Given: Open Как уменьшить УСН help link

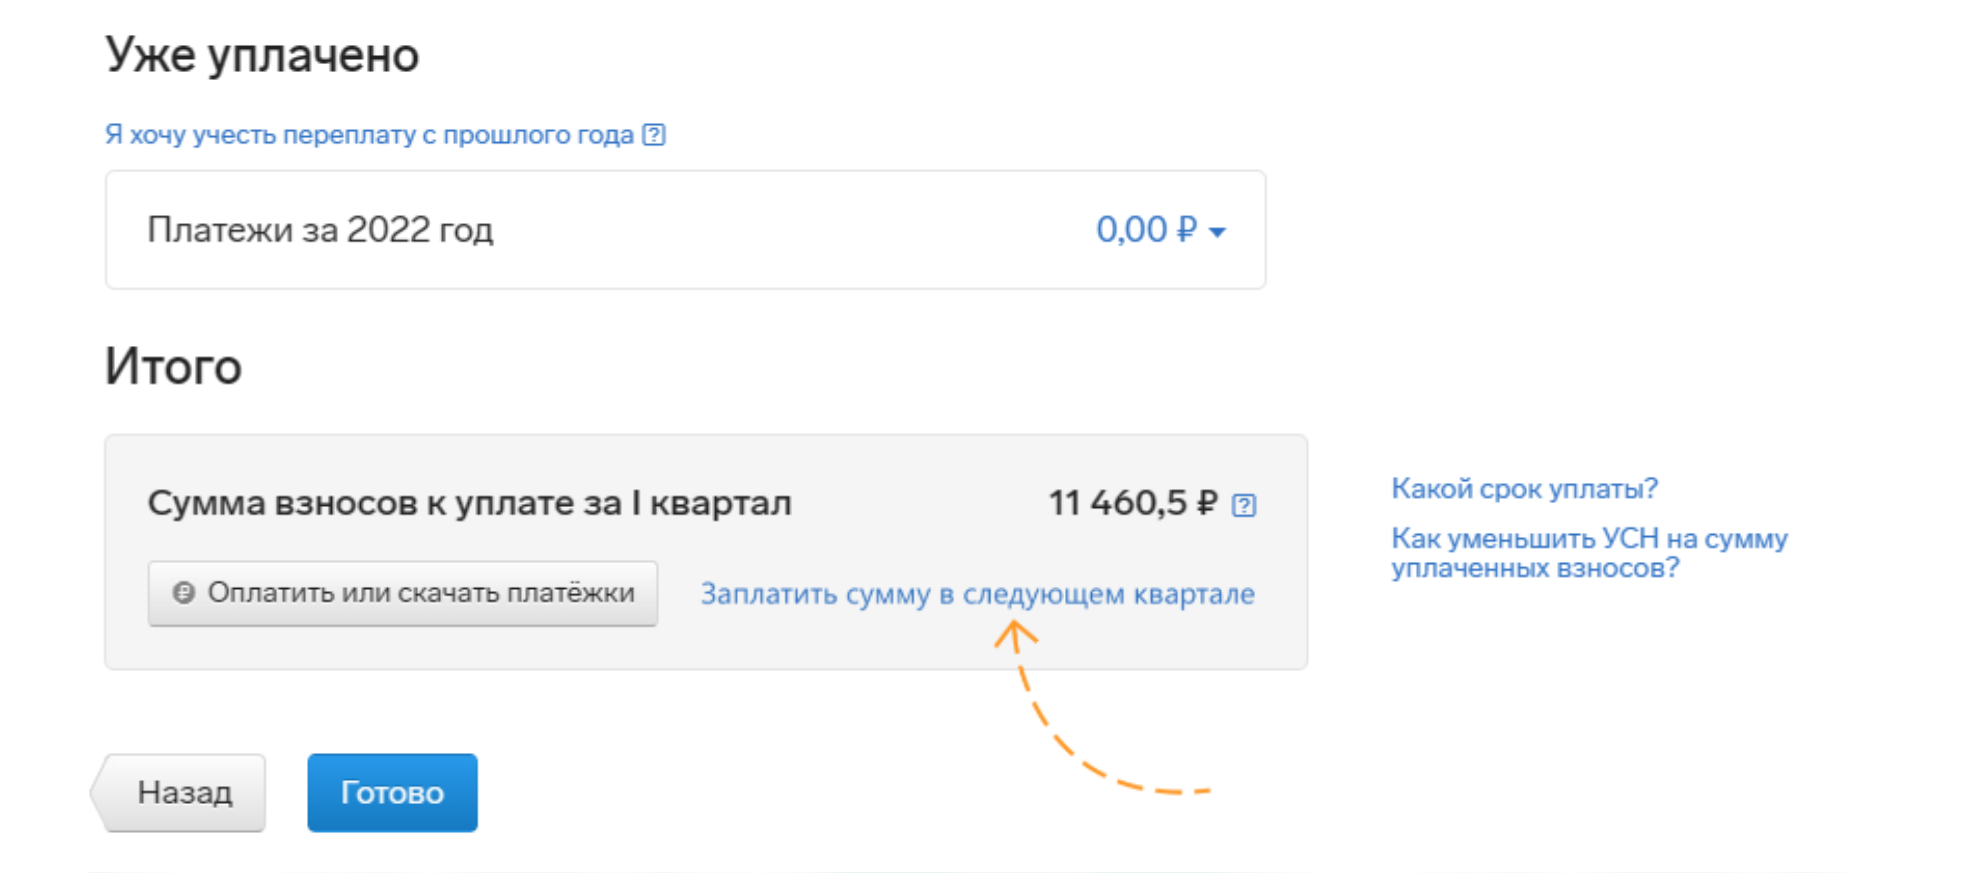Looking at the screenshot, I should 1588,553.
